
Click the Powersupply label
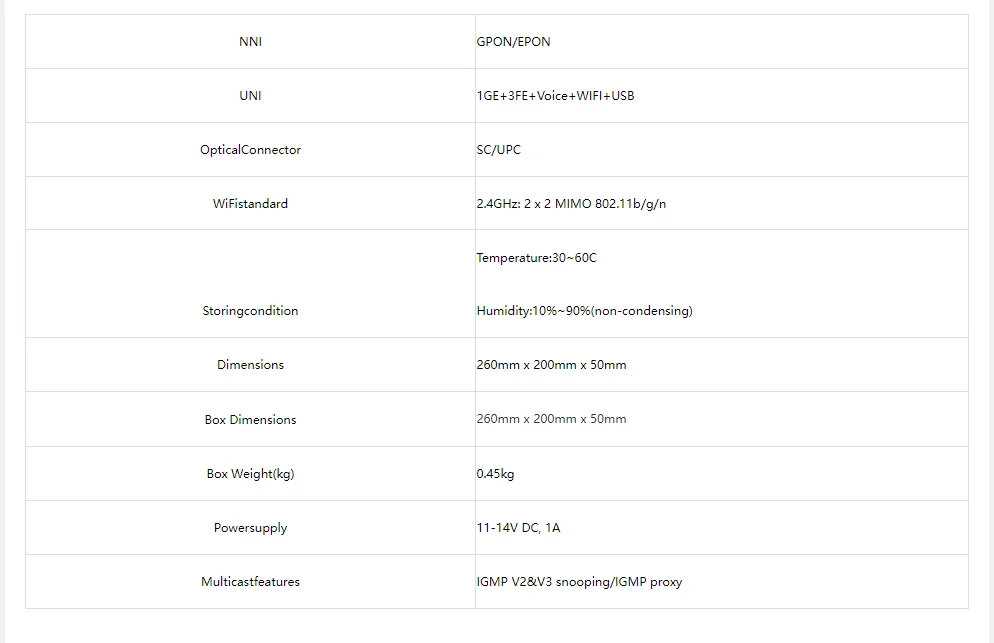coord(250,528)
